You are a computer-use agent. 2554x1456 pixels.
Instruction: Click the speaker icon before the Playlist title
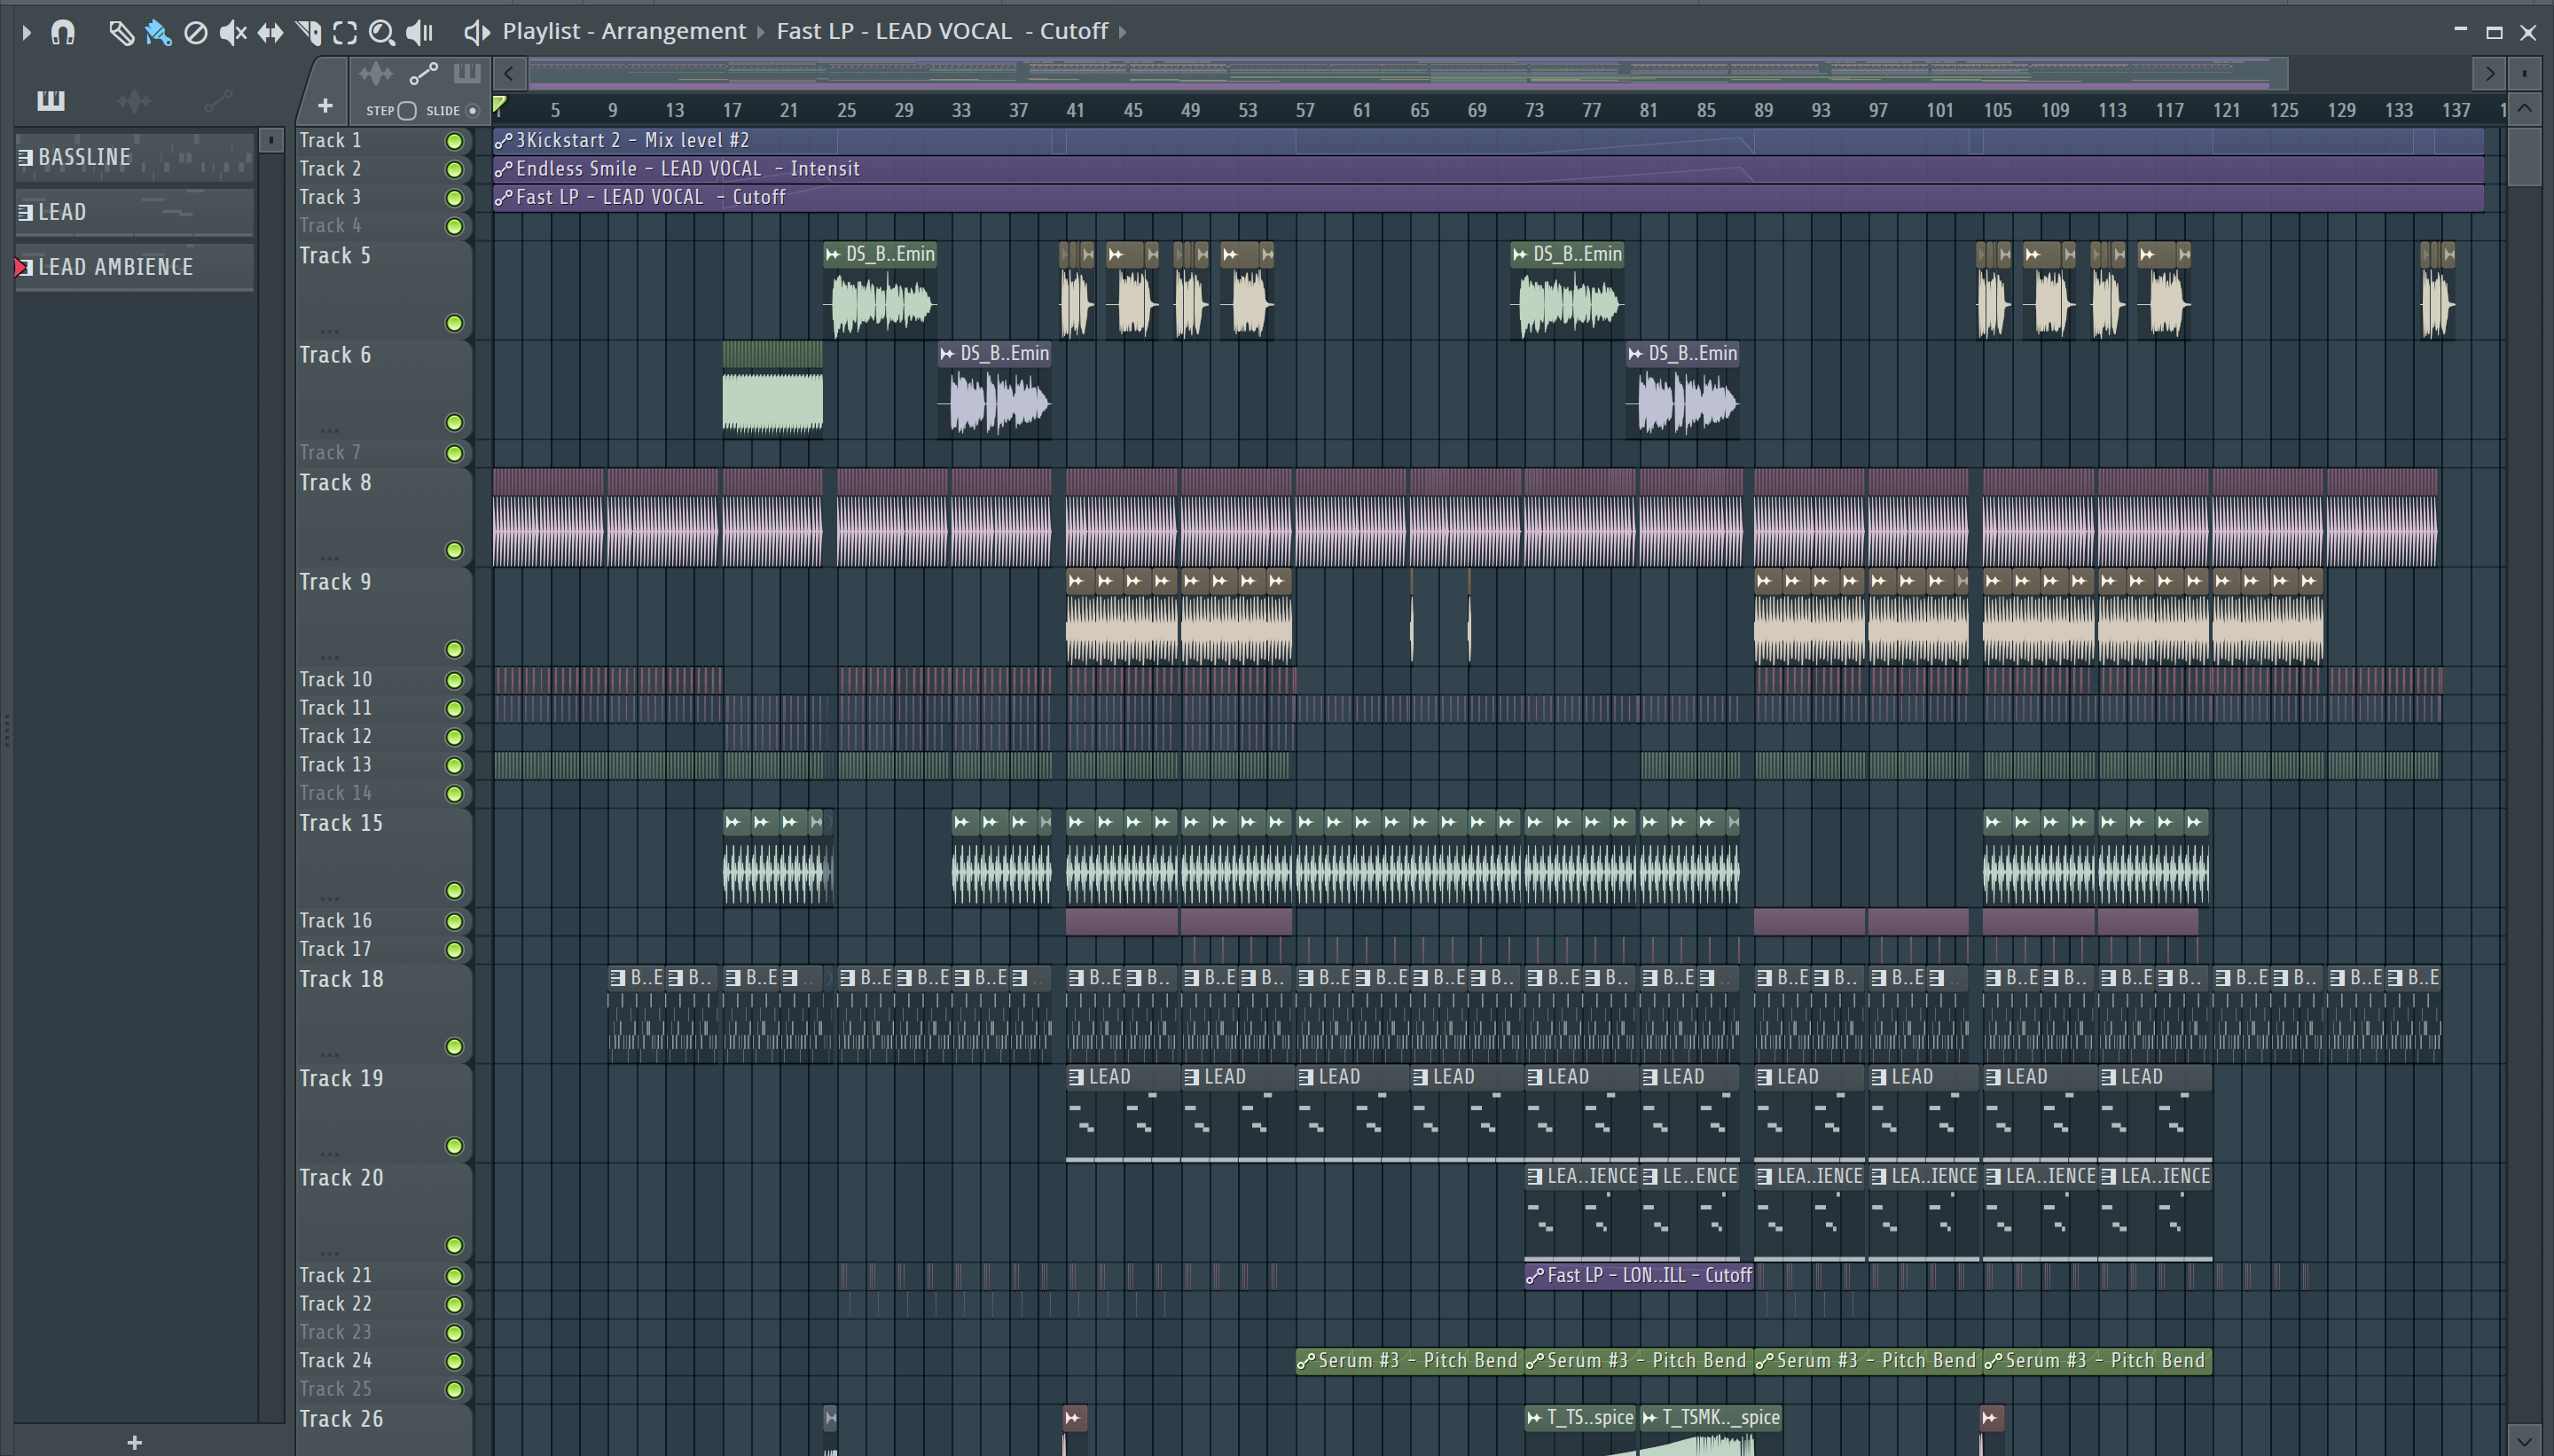(x=476, y=32)
